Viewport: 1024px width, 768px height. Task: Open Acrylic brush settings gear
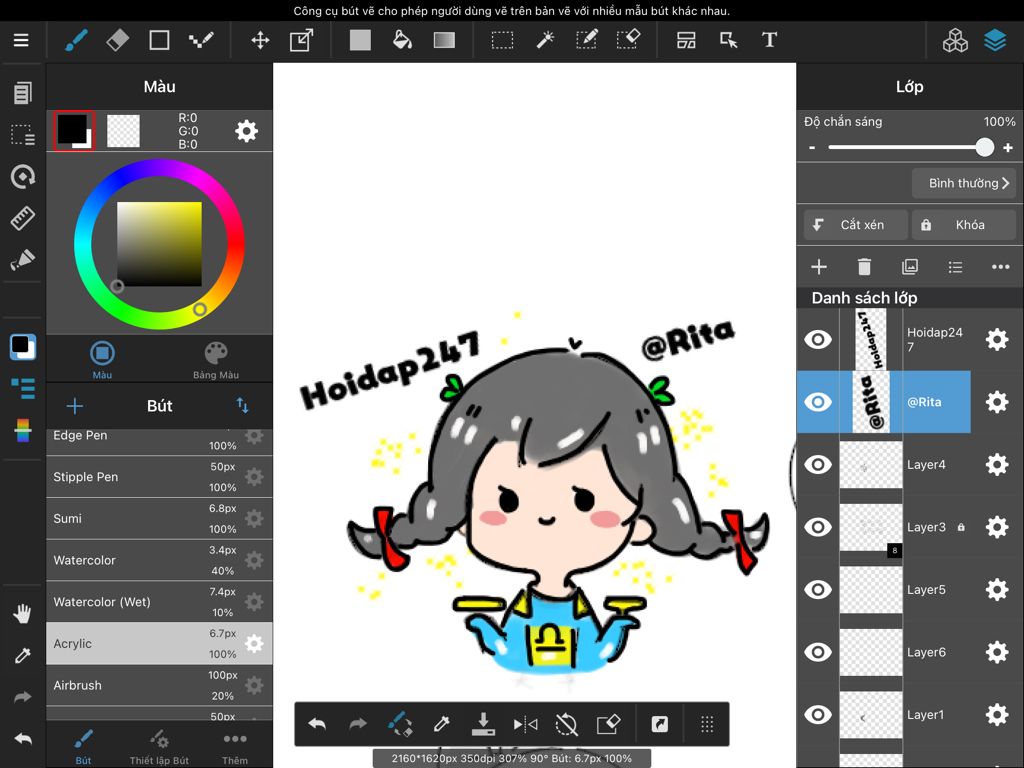click(254, 644)
